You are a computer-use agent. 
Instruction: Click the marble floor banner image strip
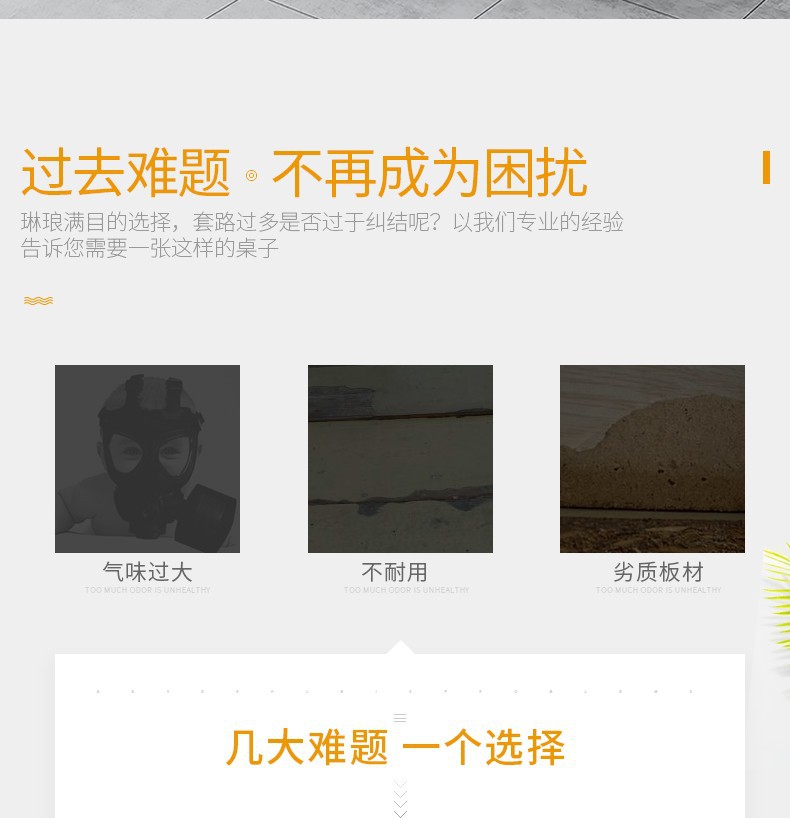(x=395, y=9)
